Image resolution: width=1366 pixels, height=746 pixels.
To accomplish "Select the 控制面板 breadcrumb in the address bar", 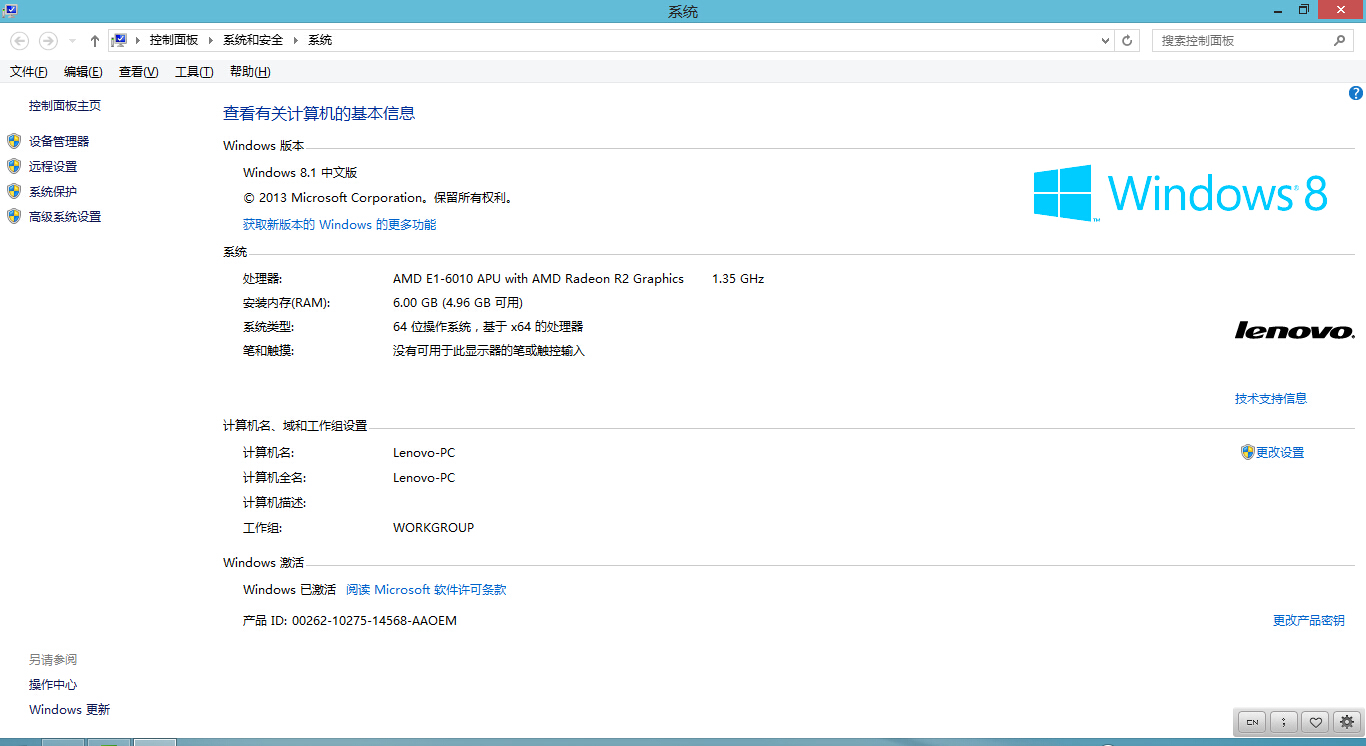I will click(x=174, y=40).
